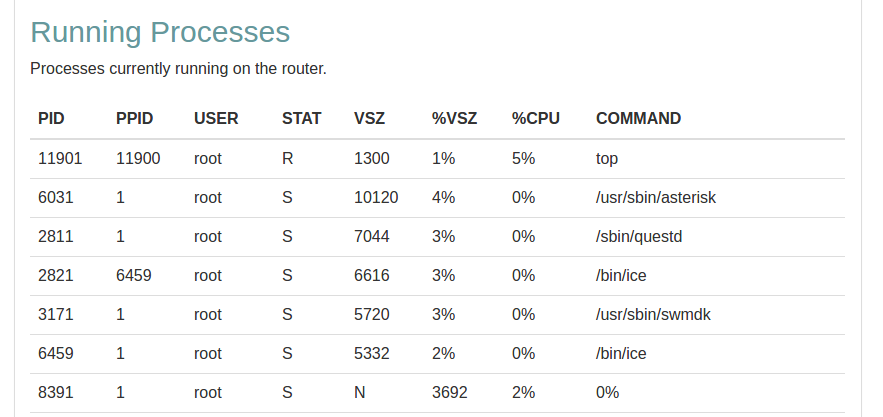Select the %CPU column header

click(535, 118)
